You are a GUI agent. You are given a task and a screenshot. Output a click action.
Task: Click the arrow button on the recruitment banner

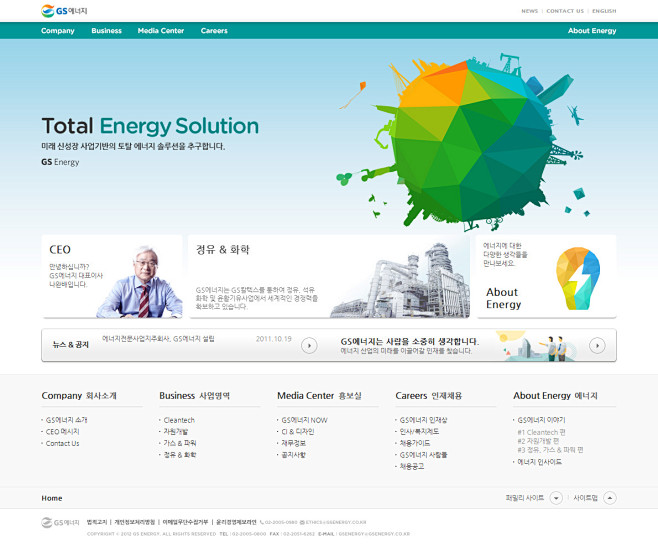597,345
